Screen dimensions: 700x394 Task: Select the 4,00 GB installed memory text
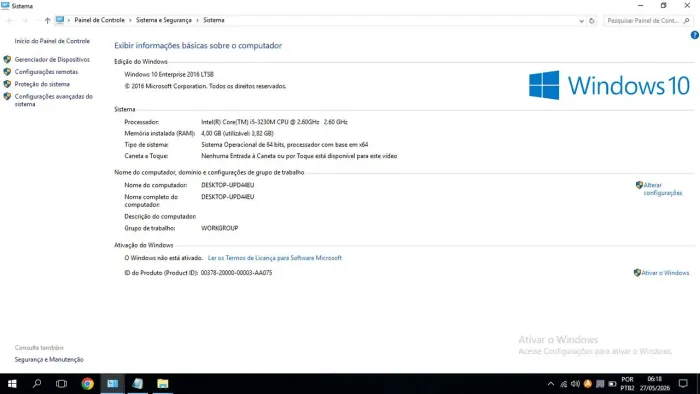tap(237, 133)
